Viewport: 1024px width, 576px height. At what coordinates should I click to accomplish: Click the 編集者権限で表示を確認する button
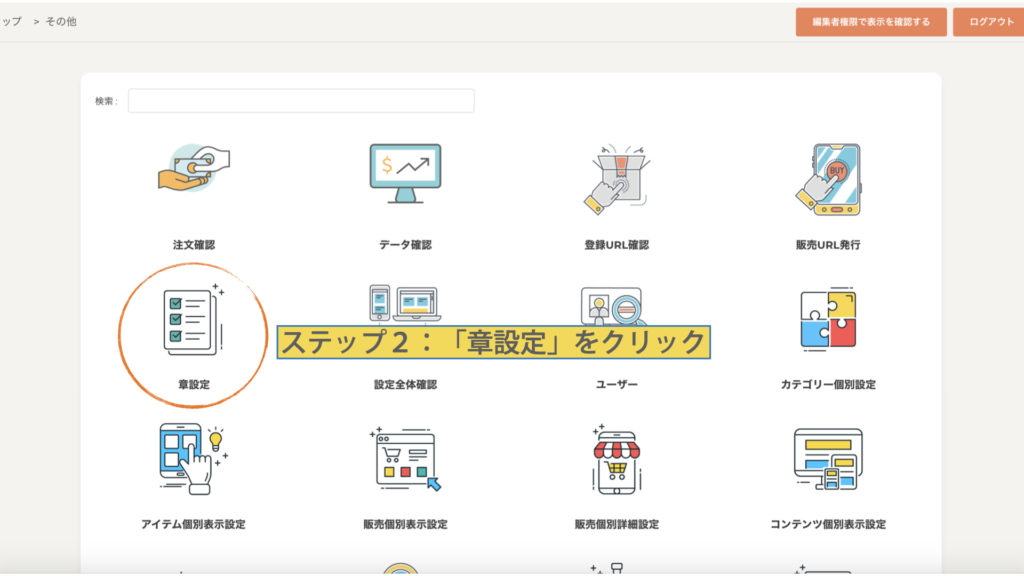click(870, 22)
